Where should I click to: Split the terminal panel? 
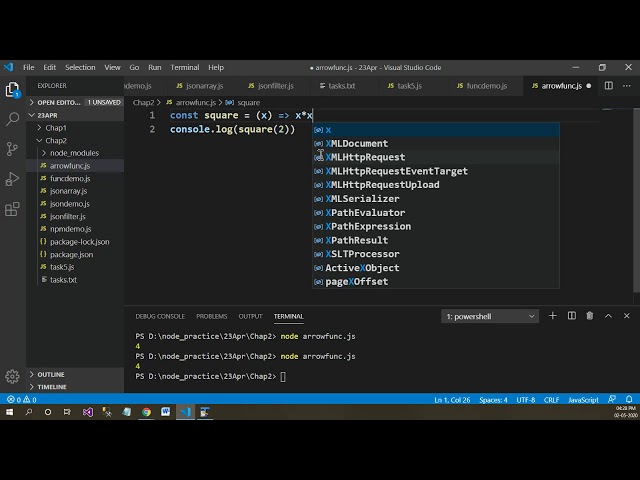pyautogui.click(x=572, y=316)
